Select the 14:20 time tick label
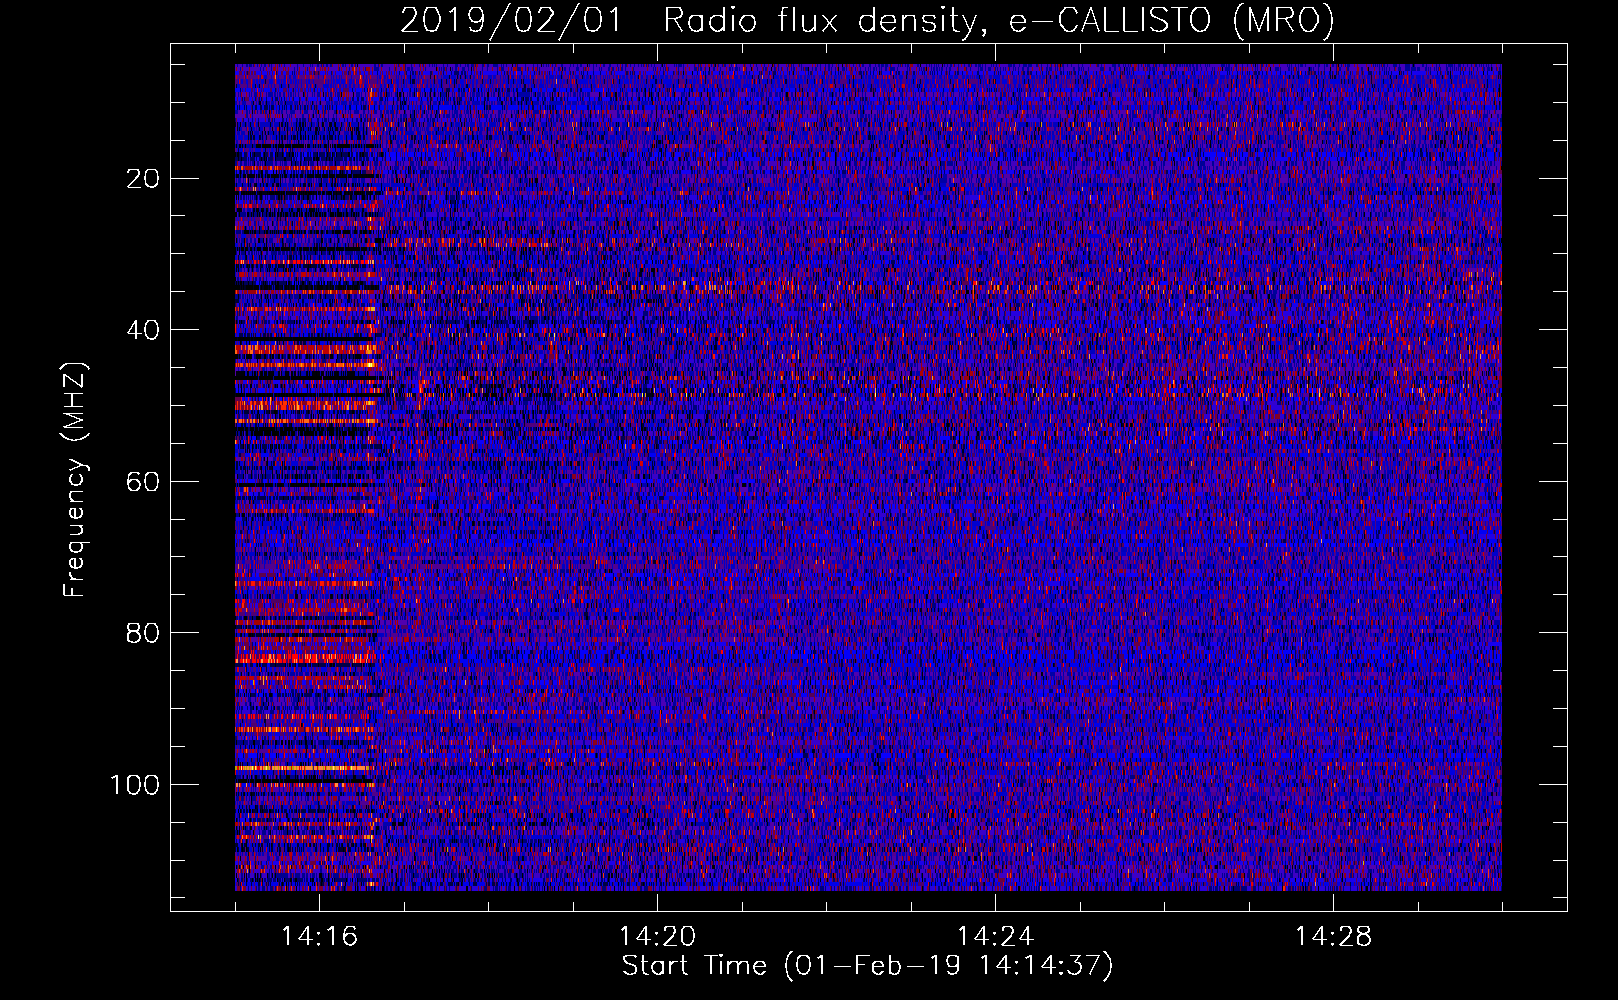The width and height of the screenshot is (1618, 1000). coord(657,937)
